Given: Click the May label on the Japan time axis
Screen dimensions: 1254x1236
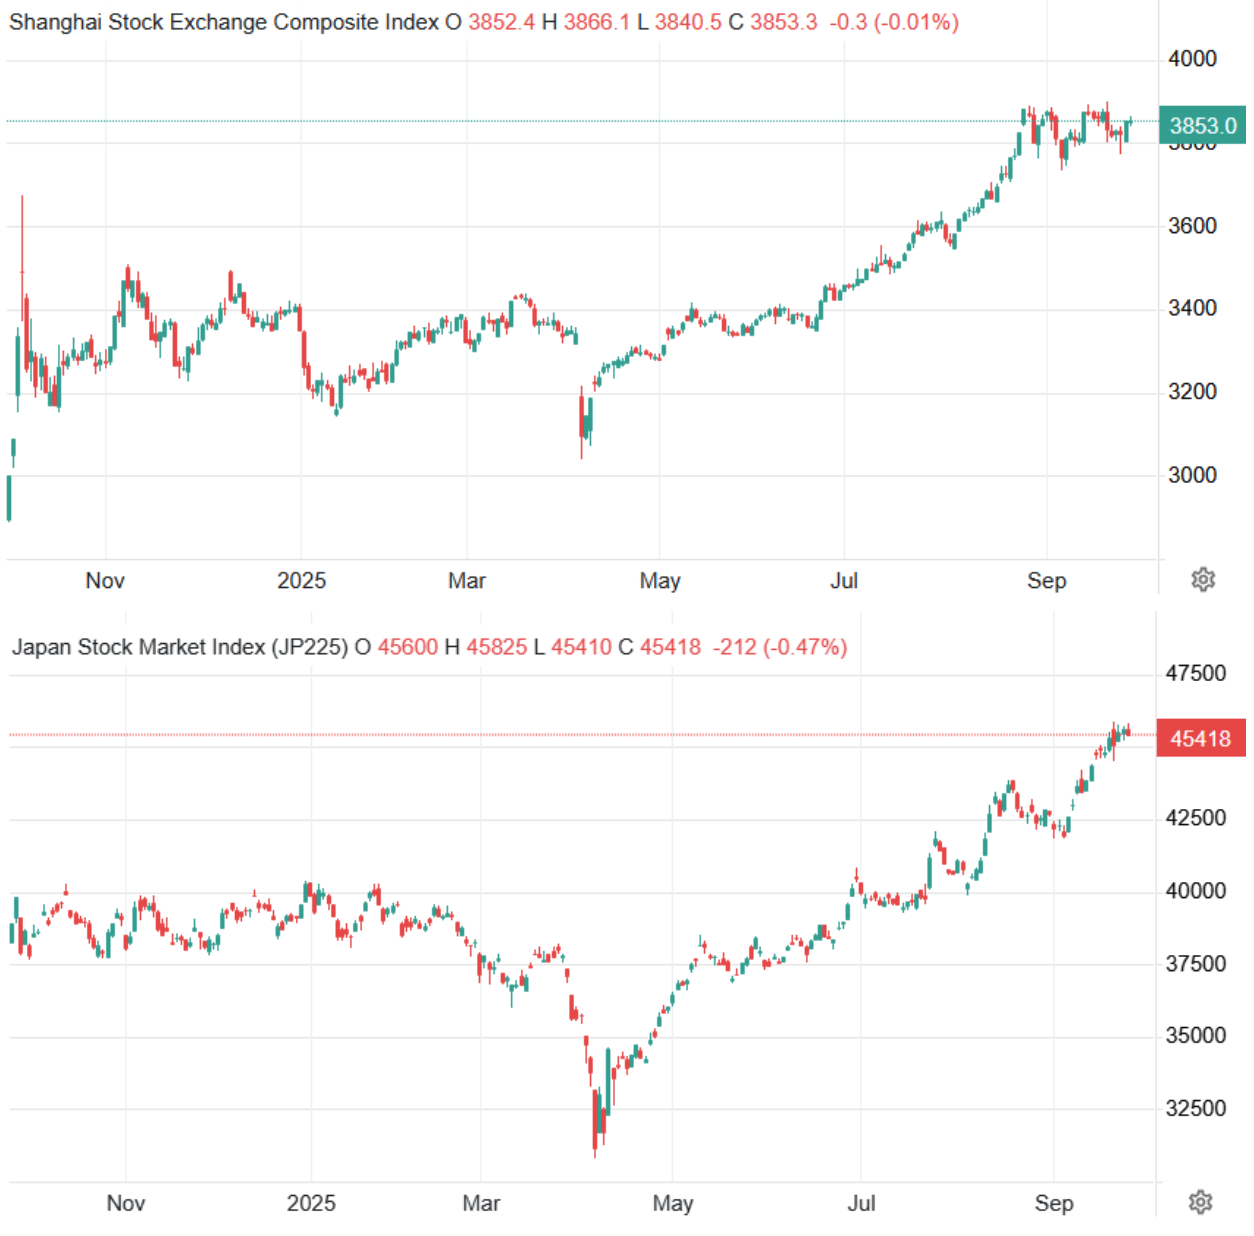Looking at the screenshot, I should (x=673, y=1203).
